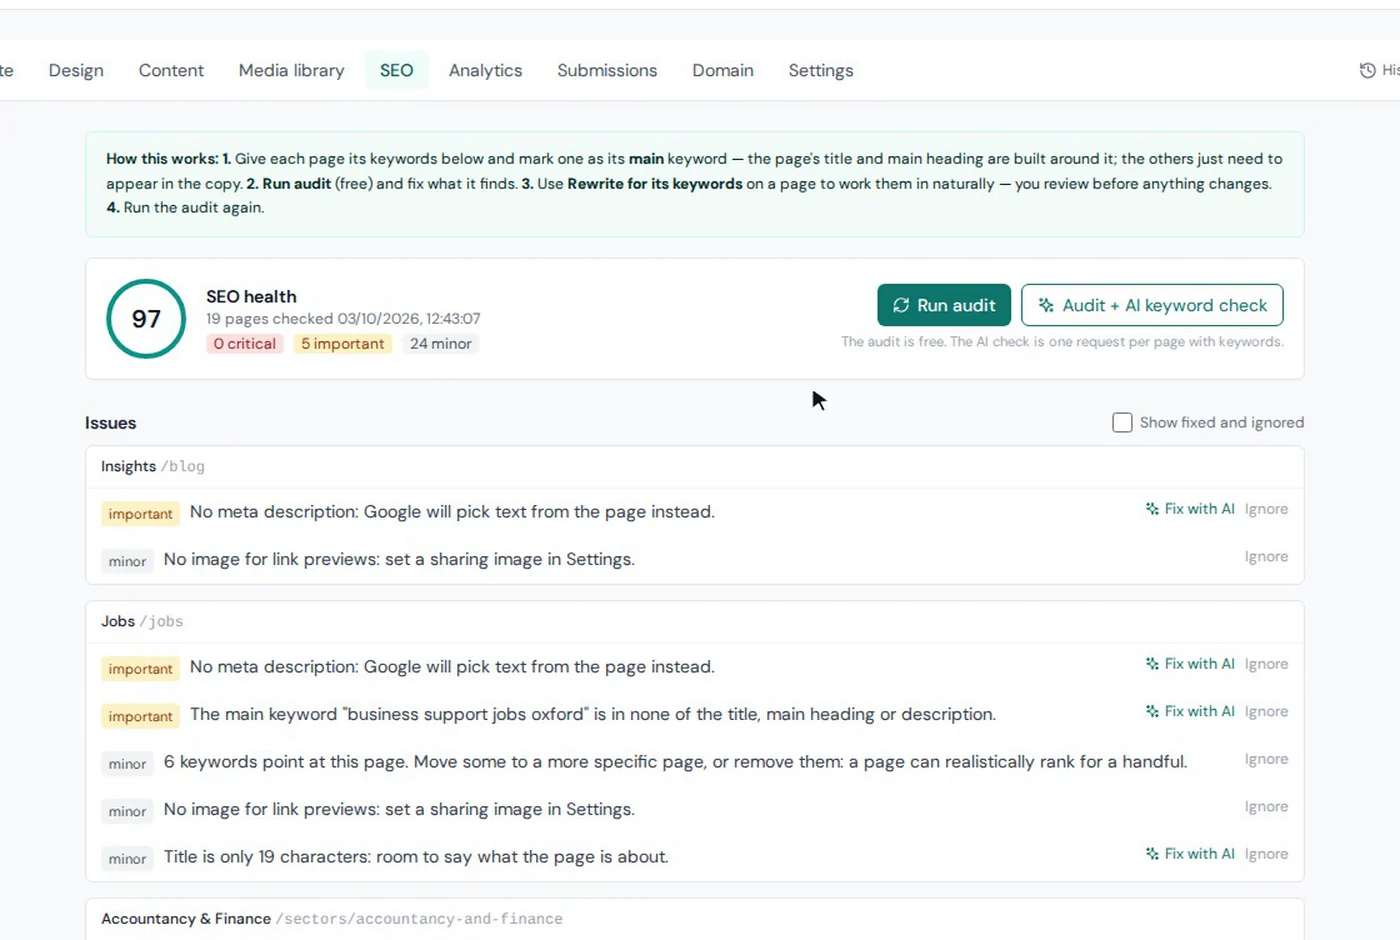
Task: Ignore the main keyword issue
Action: coord(1266,711)
